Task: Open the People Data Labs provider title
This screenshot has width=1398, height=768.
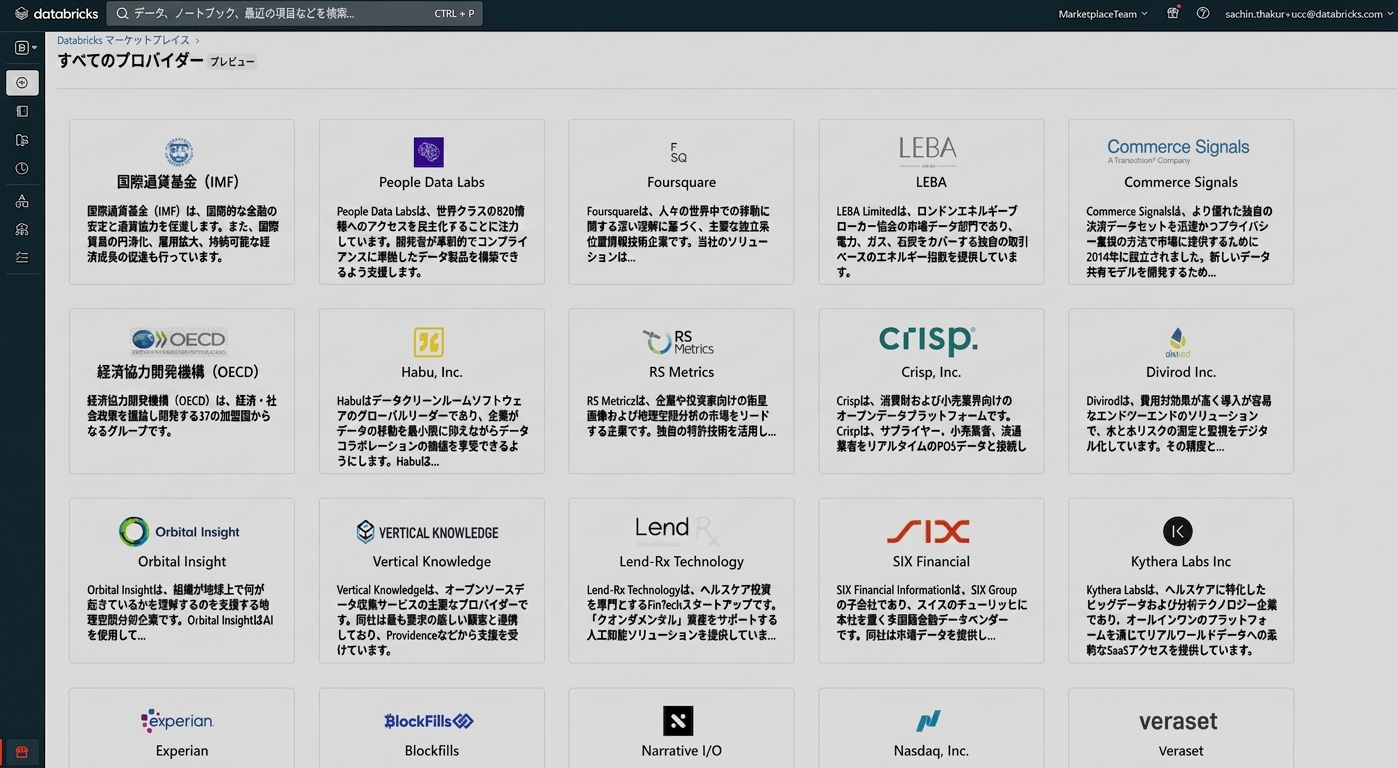Action: [432, 182]
